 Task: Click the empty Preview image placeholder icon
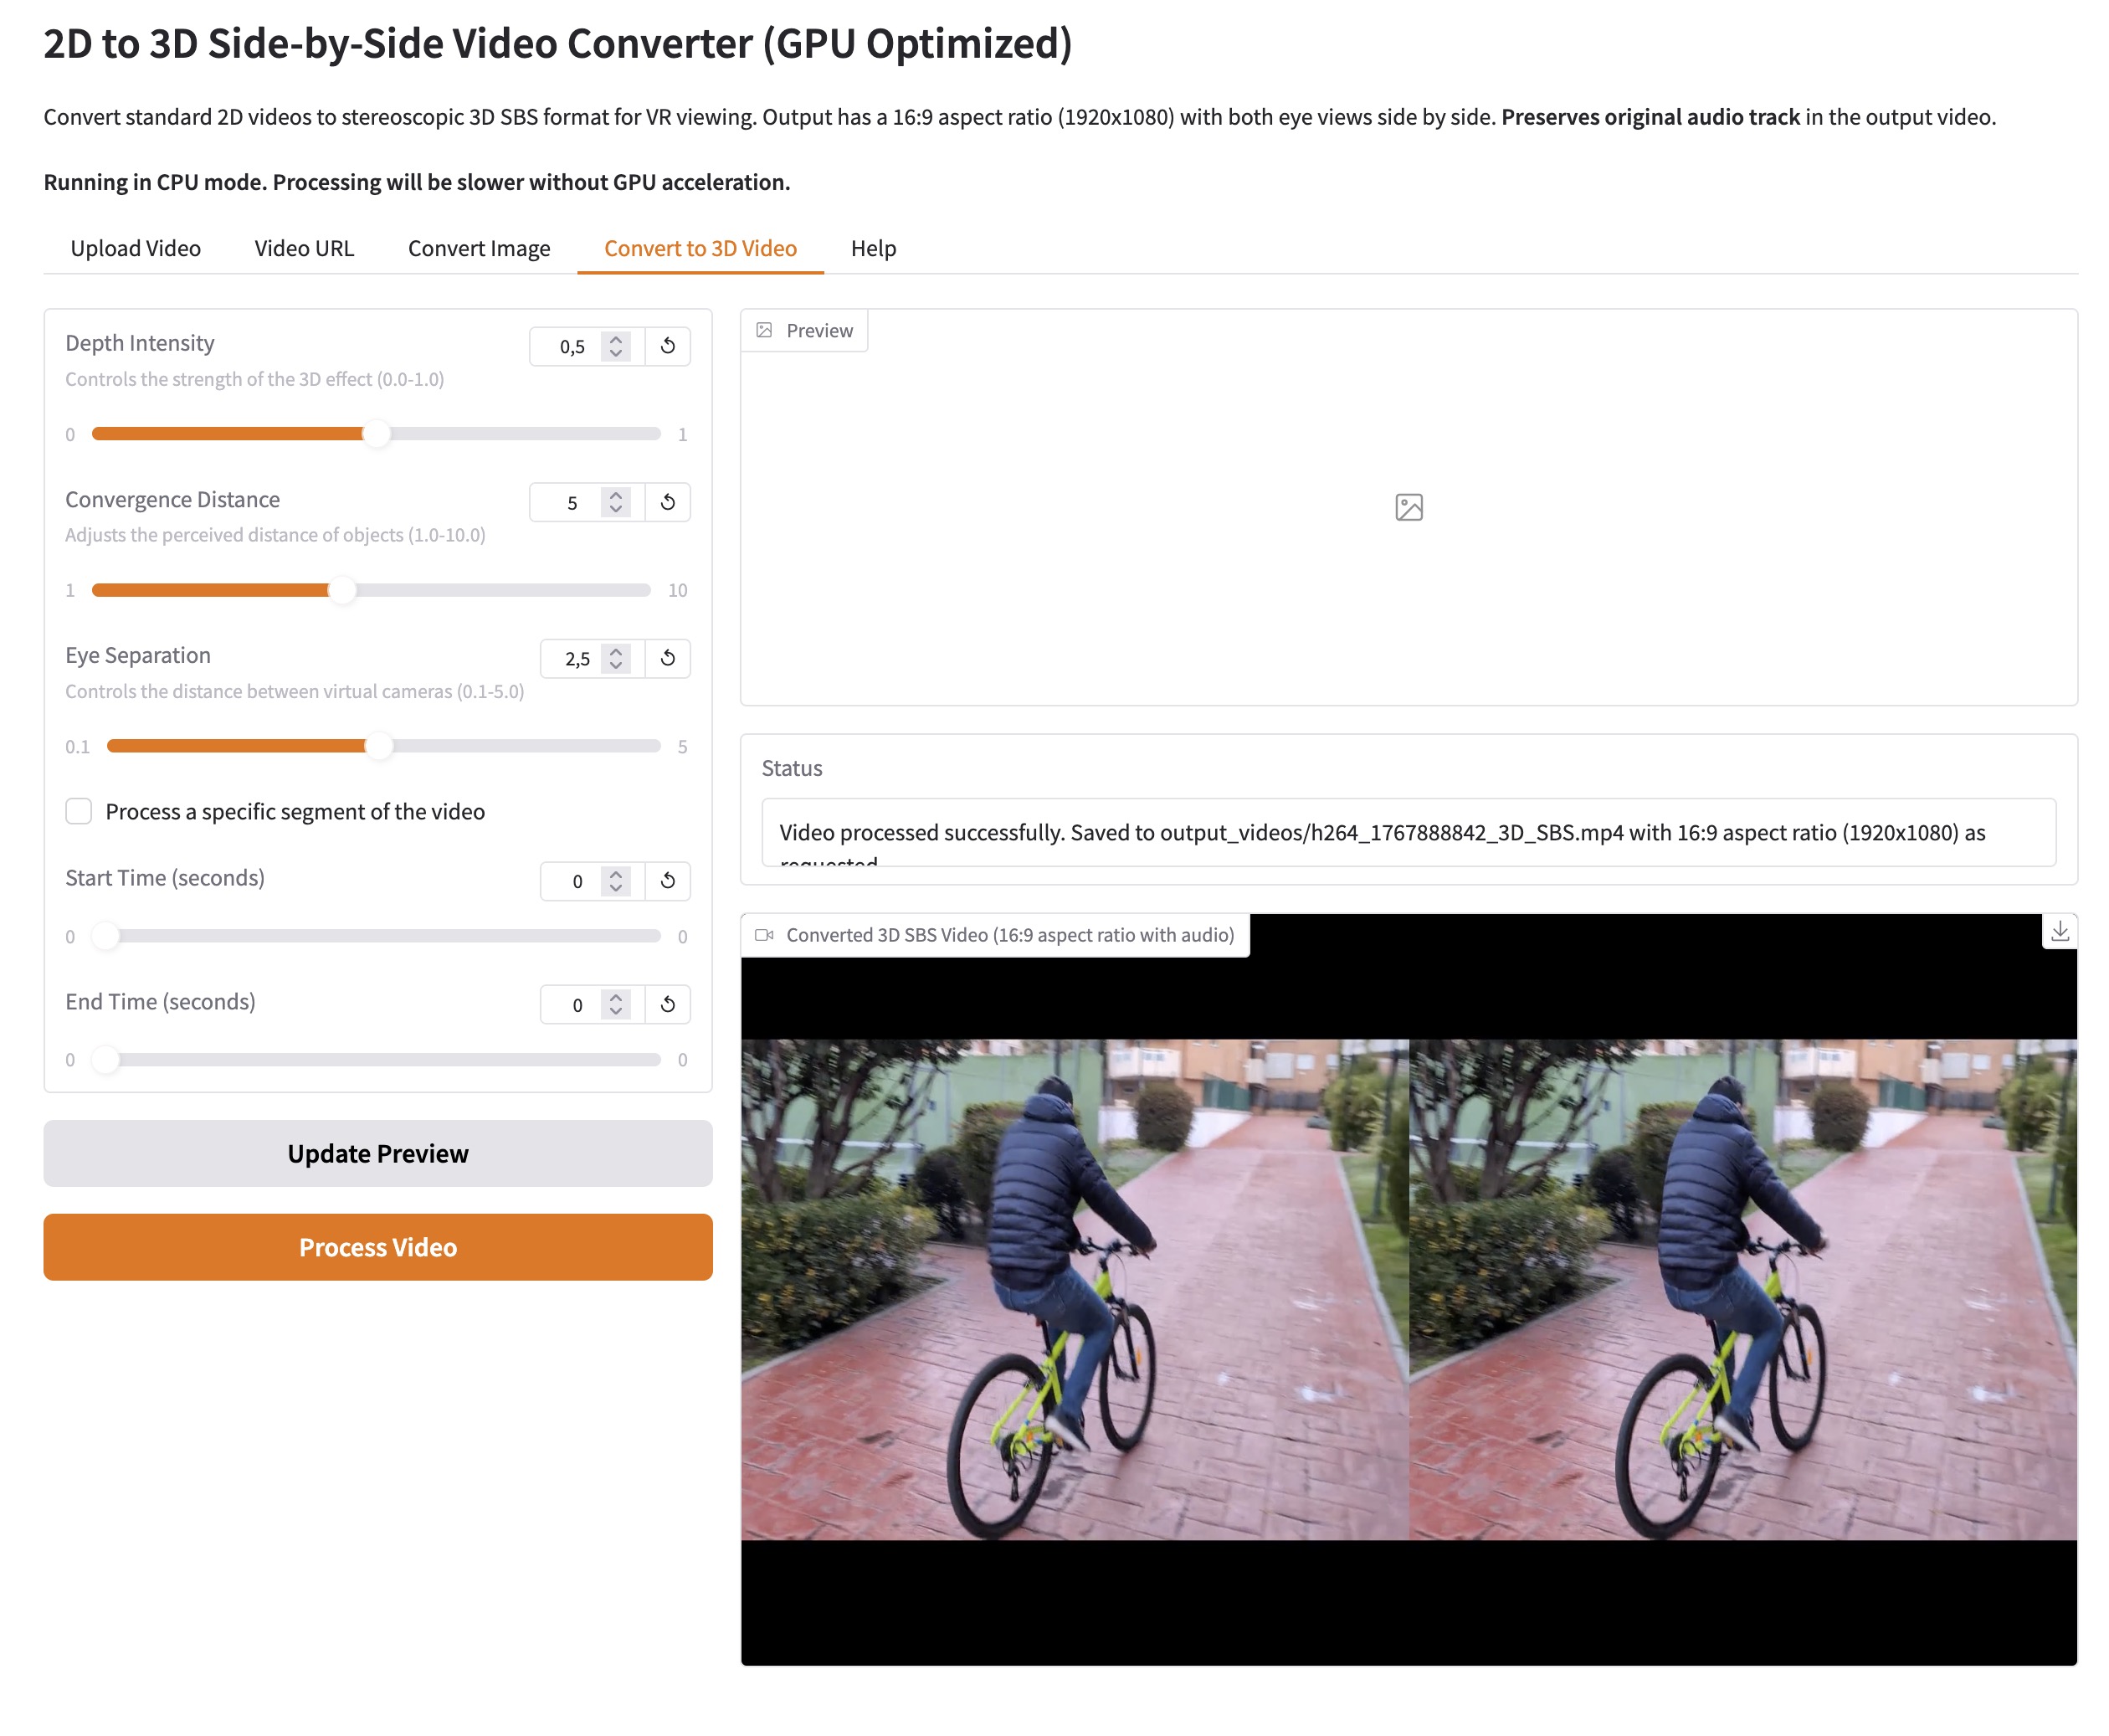1408,507
